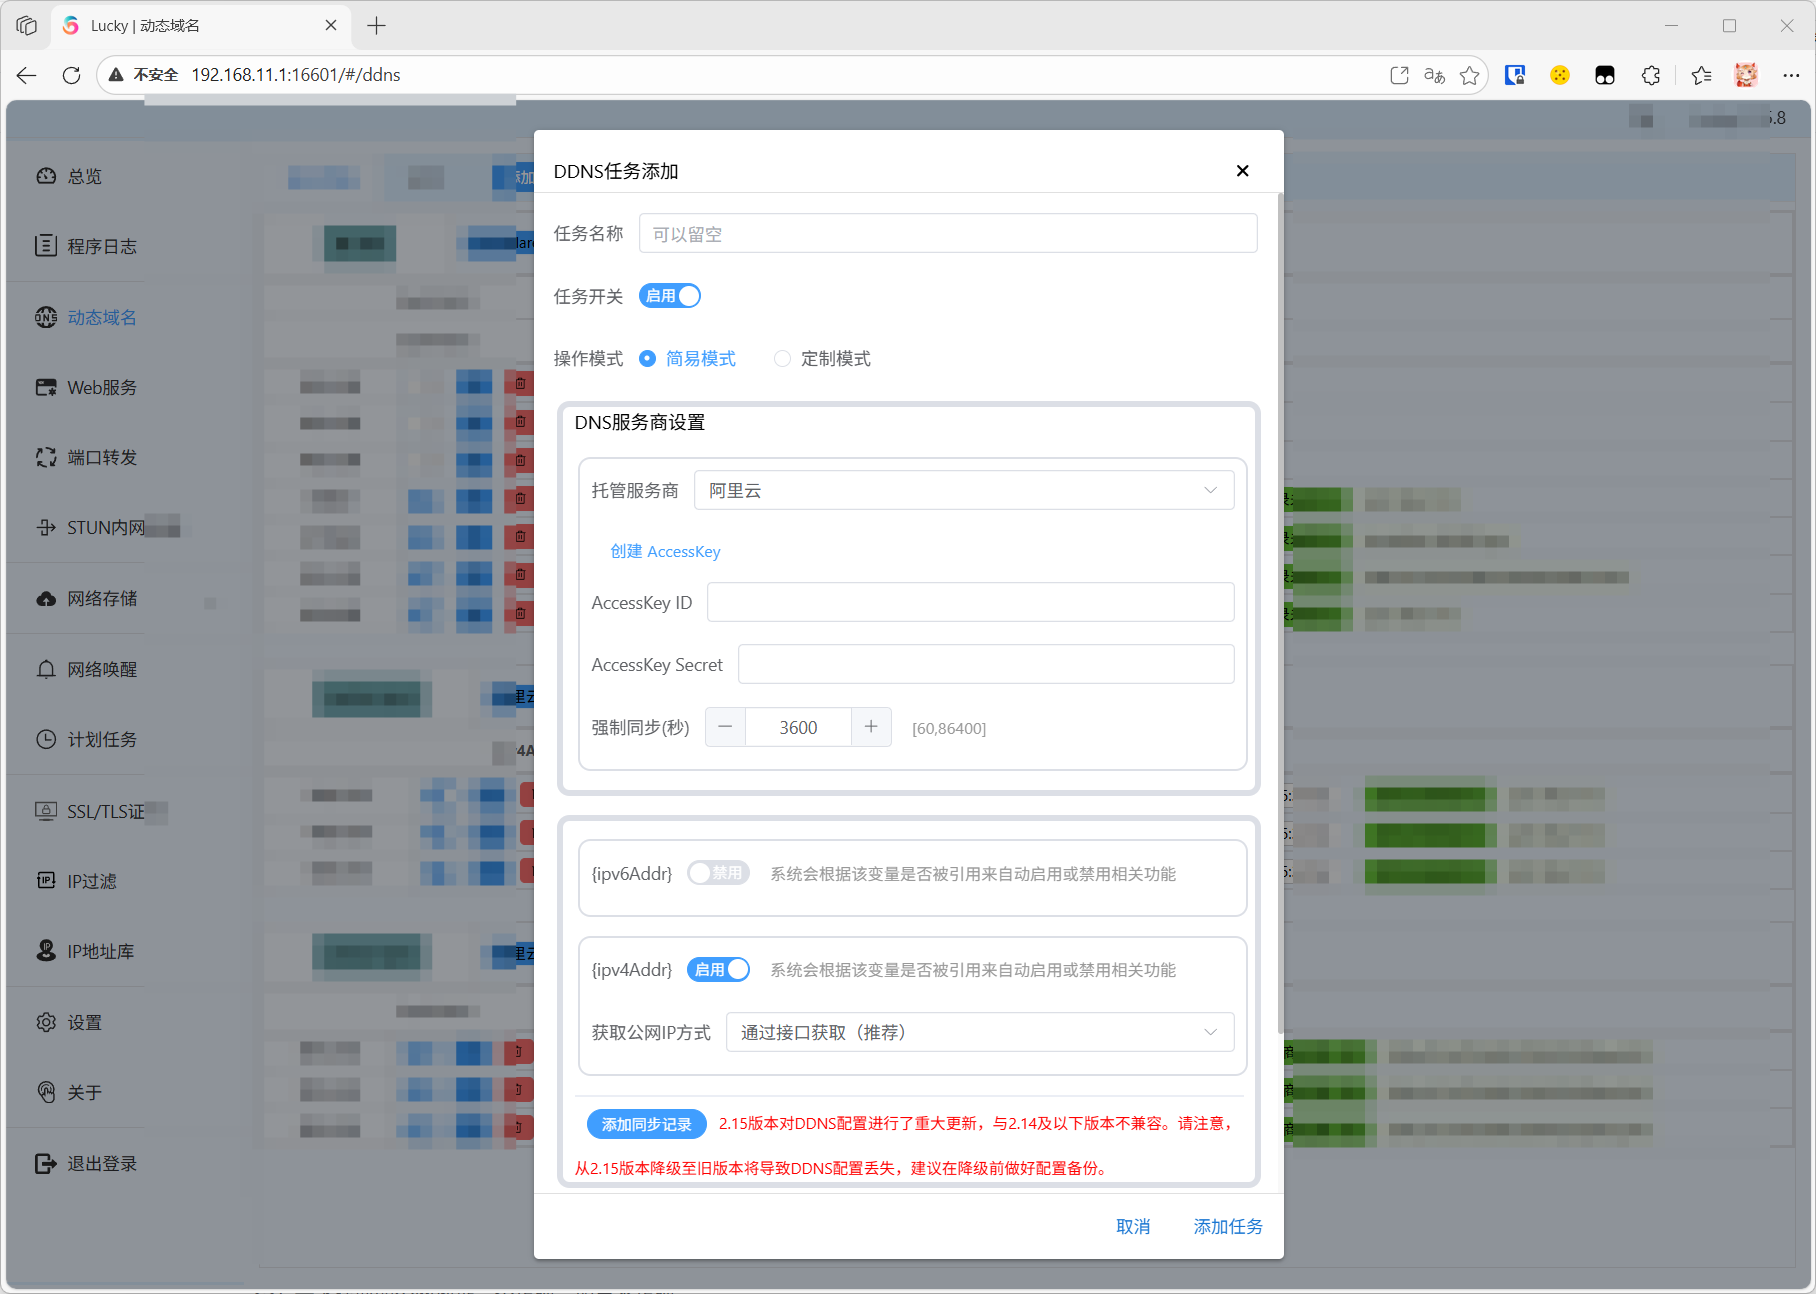This screenshot has width=1816, height=1294.
Task: Click the 创建 AccessKey link
Action: tap(665, 551)
